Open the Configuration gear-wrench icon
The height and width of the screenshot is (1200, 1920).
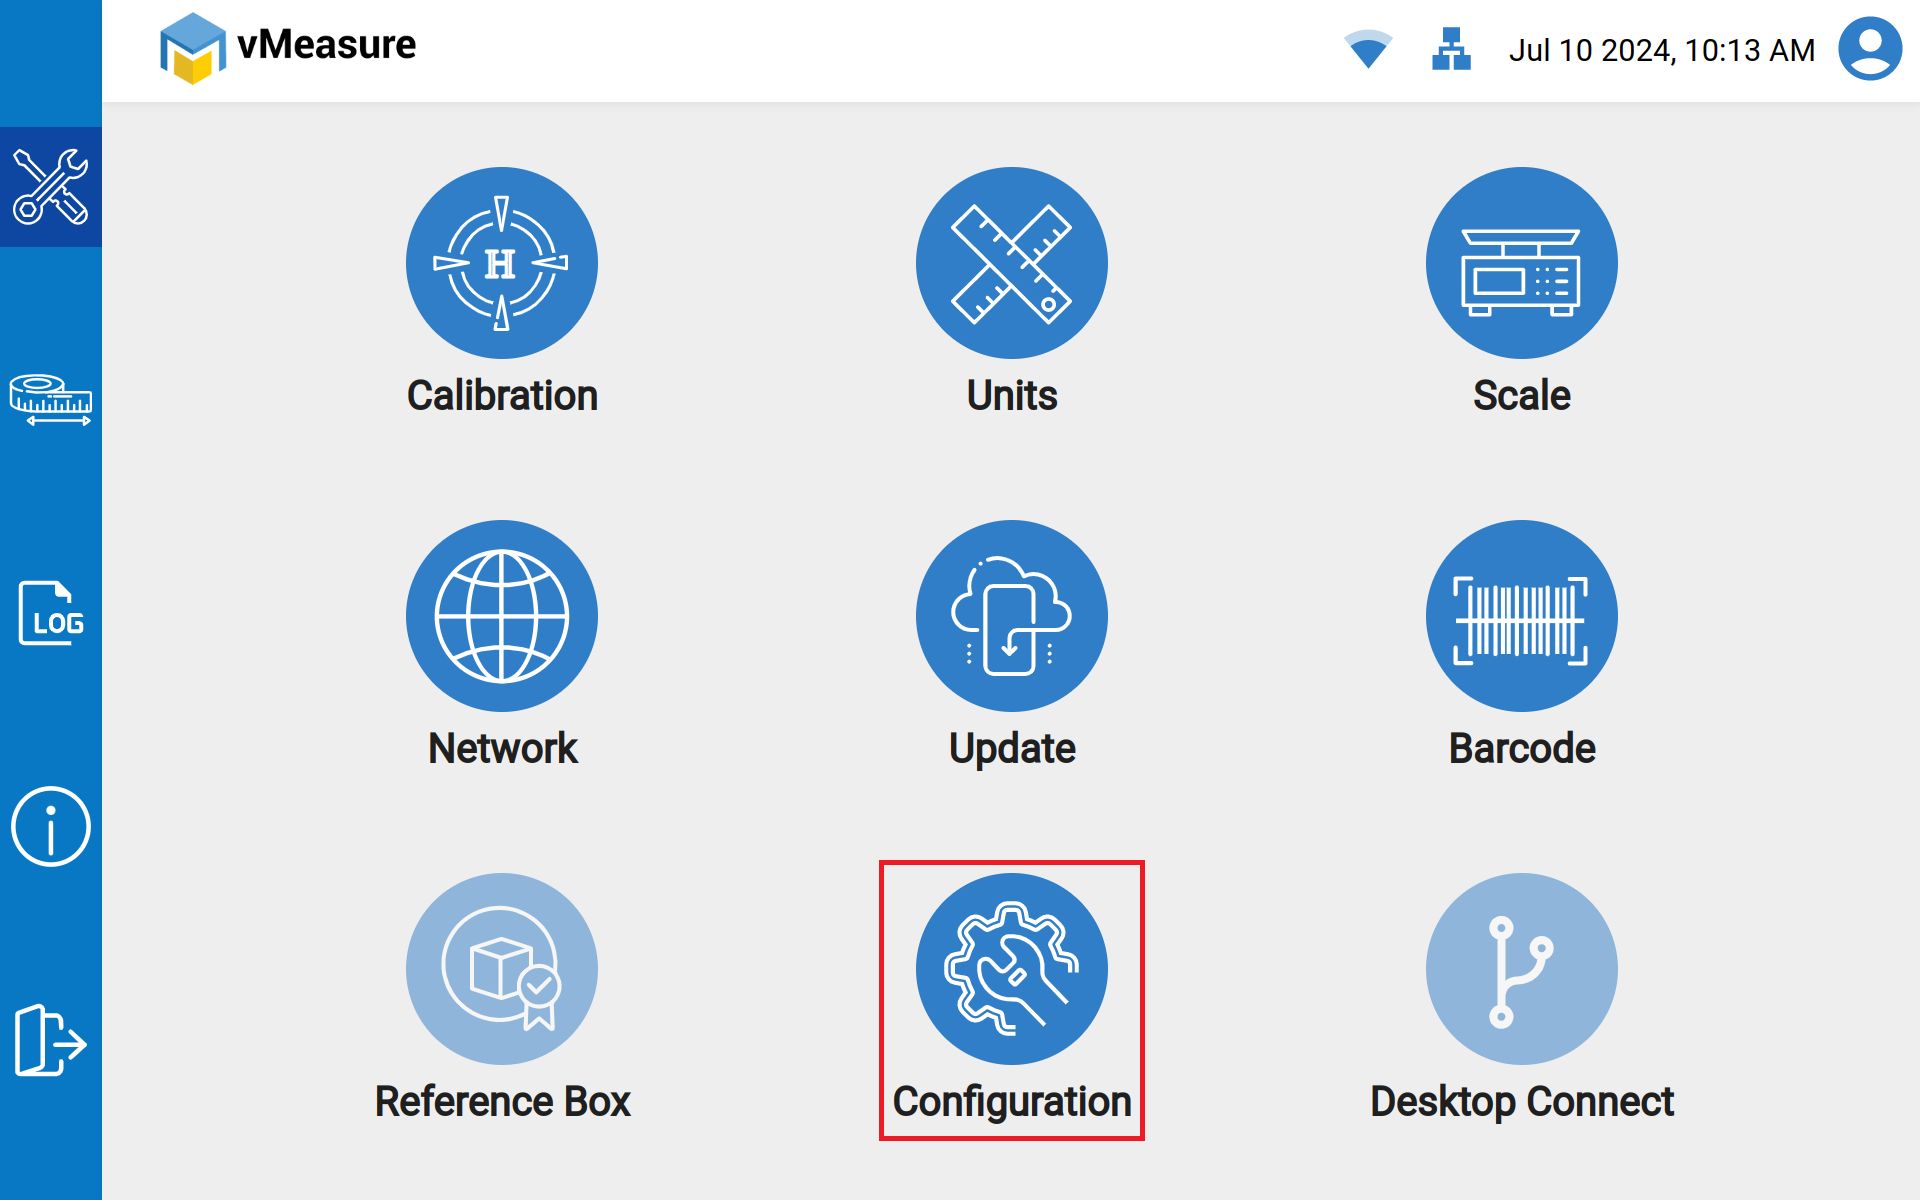(x=1011, y=968)
